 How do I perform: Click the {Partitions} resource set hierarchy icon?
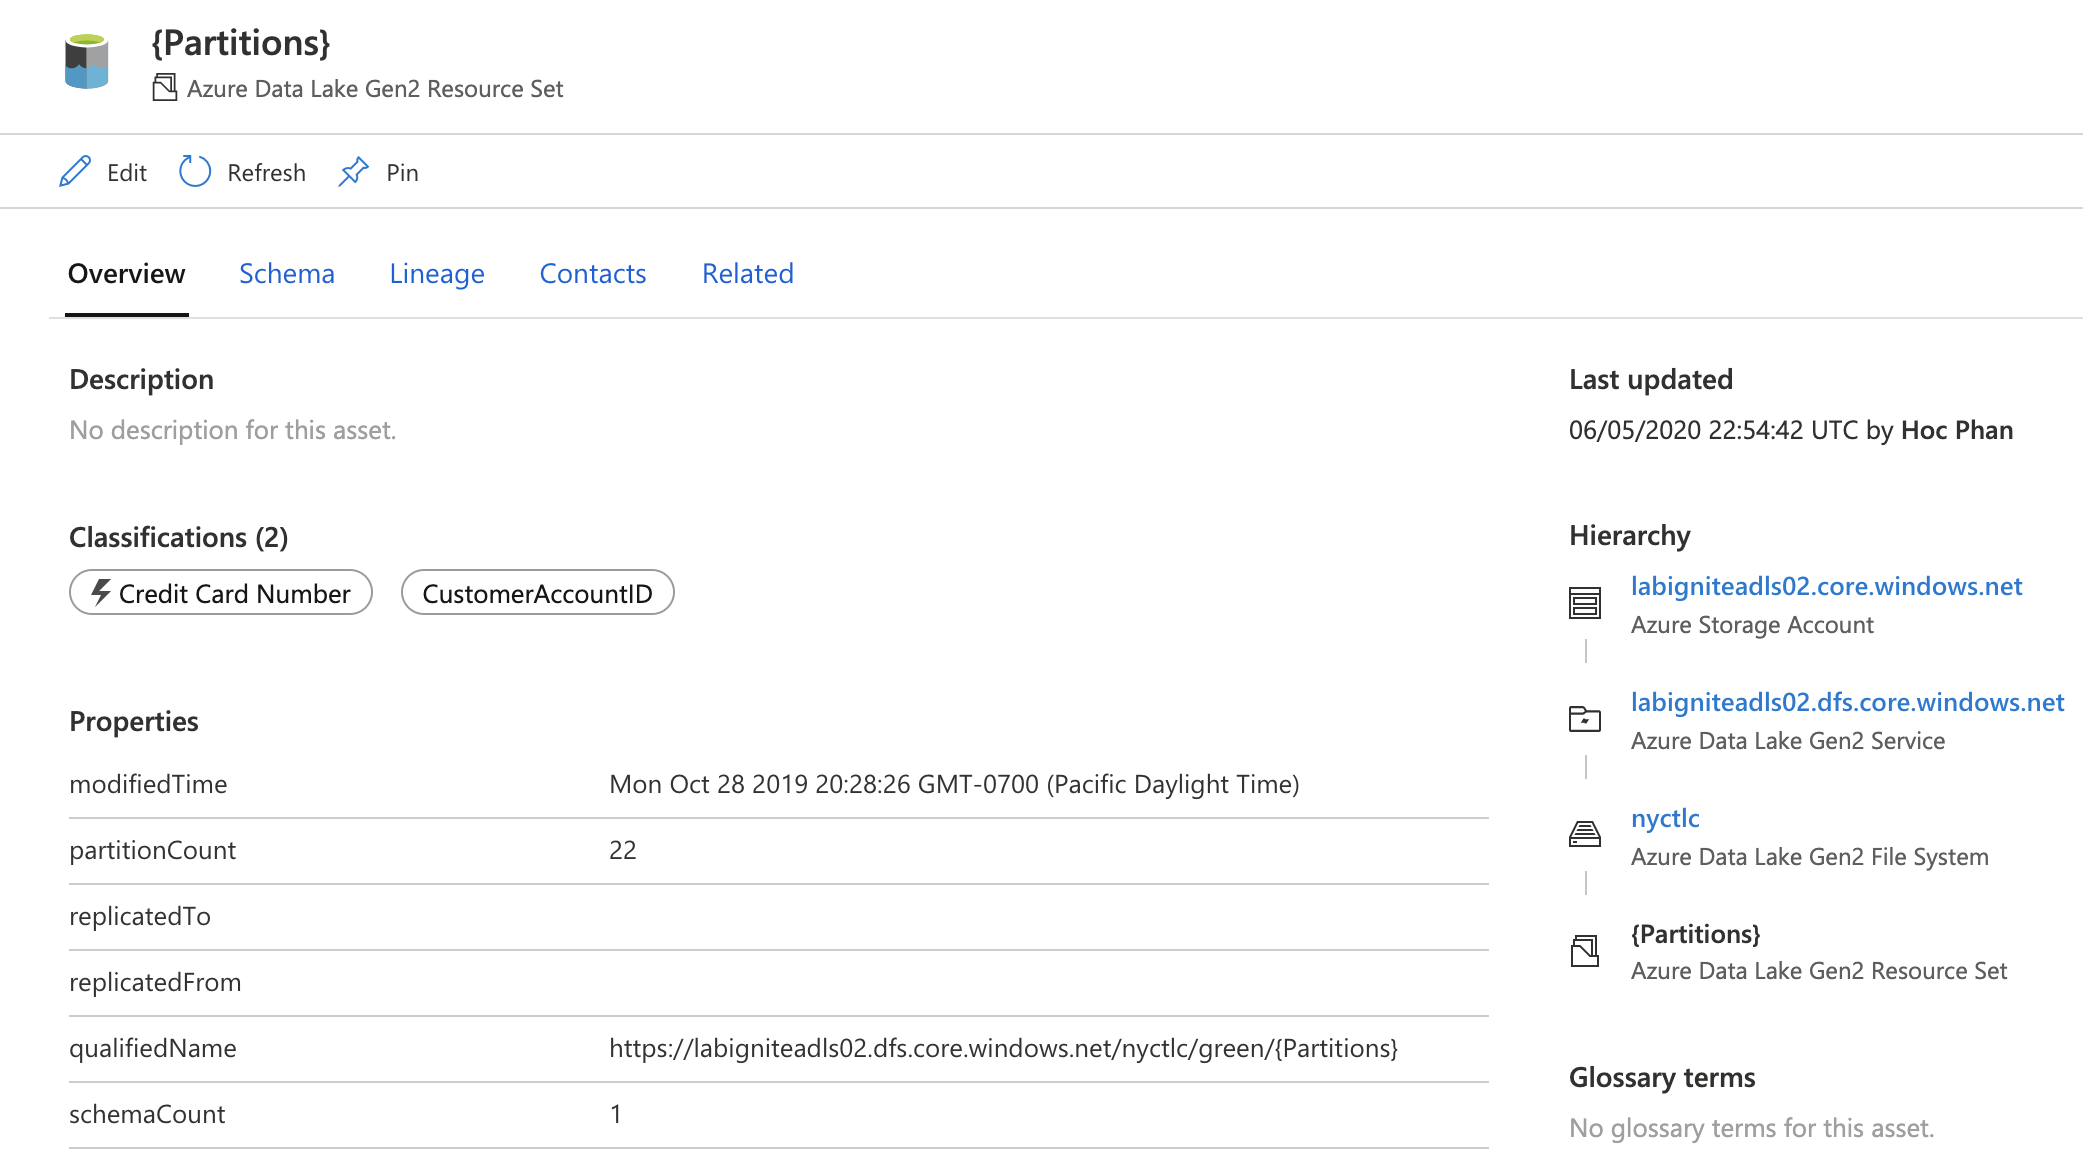1585,950
